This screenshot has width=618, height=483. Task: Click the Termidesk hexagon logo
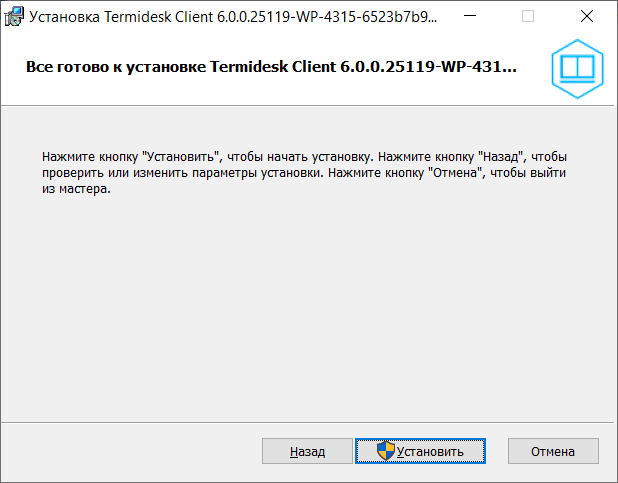pos(578,68)
